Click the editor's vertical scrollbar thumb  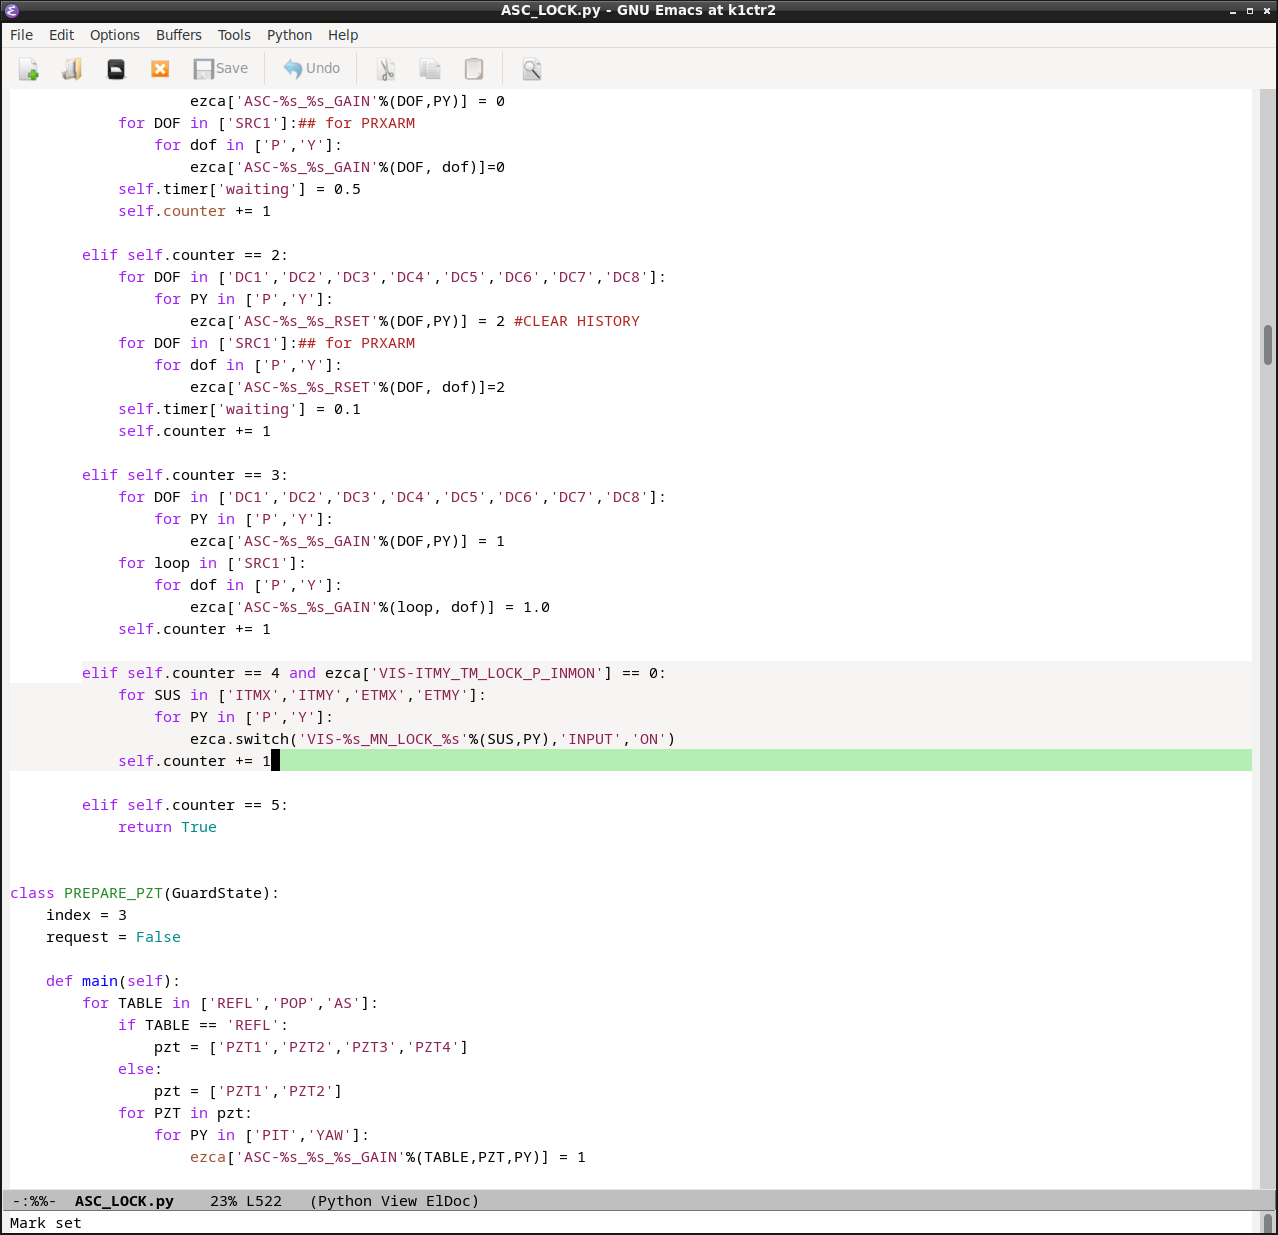click(1268, 345)
